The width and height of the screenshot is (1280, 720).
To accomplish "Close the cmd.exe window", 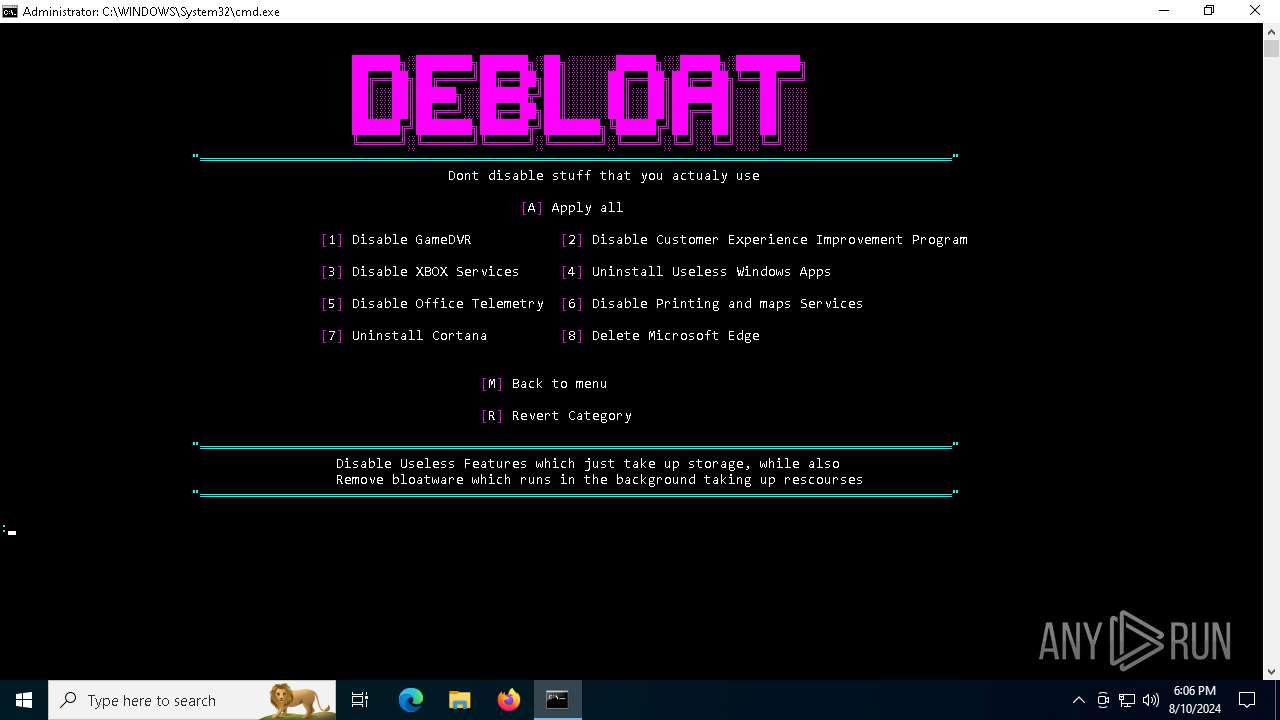I will pos(1256,11).
